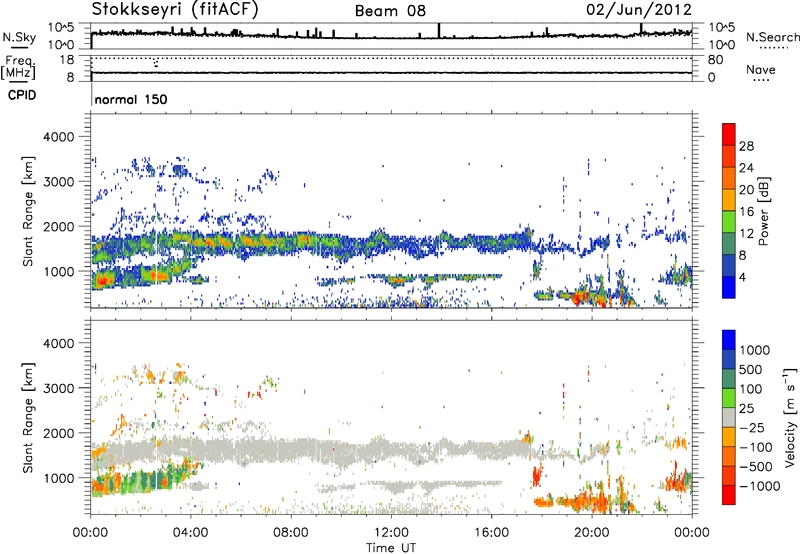Click the '08:00' time axis label
The image size is (800, 554).
(291, 533)
